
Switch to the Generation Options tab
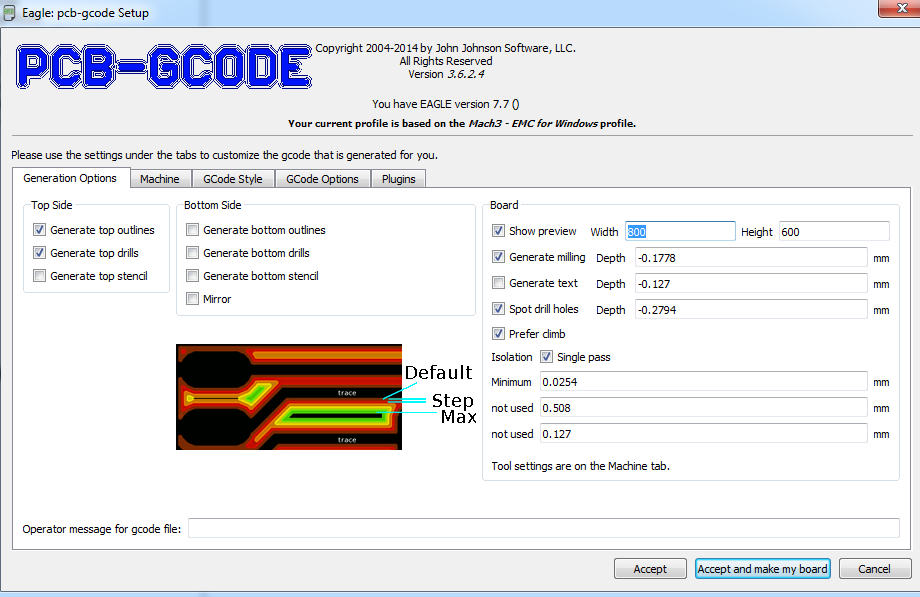point(70,178)
